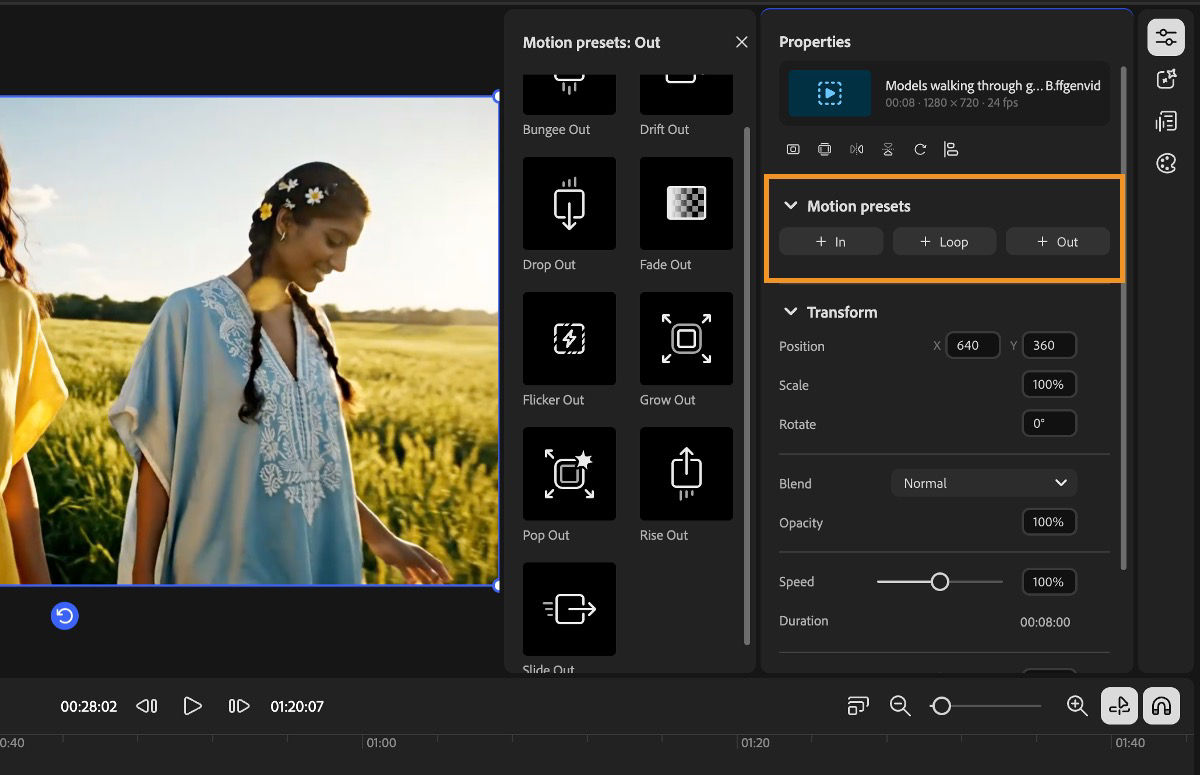Screen dimensions: 1200x775
Task: Click the Opacity percentage field
Action: tap(1049, 522)
